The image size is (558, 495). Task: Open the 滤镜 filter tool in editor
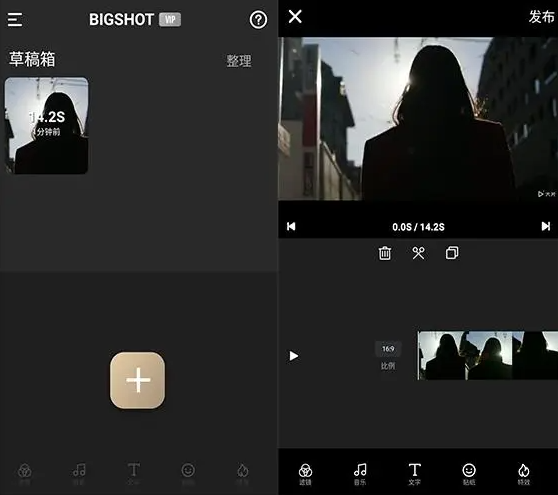[305, 474]
